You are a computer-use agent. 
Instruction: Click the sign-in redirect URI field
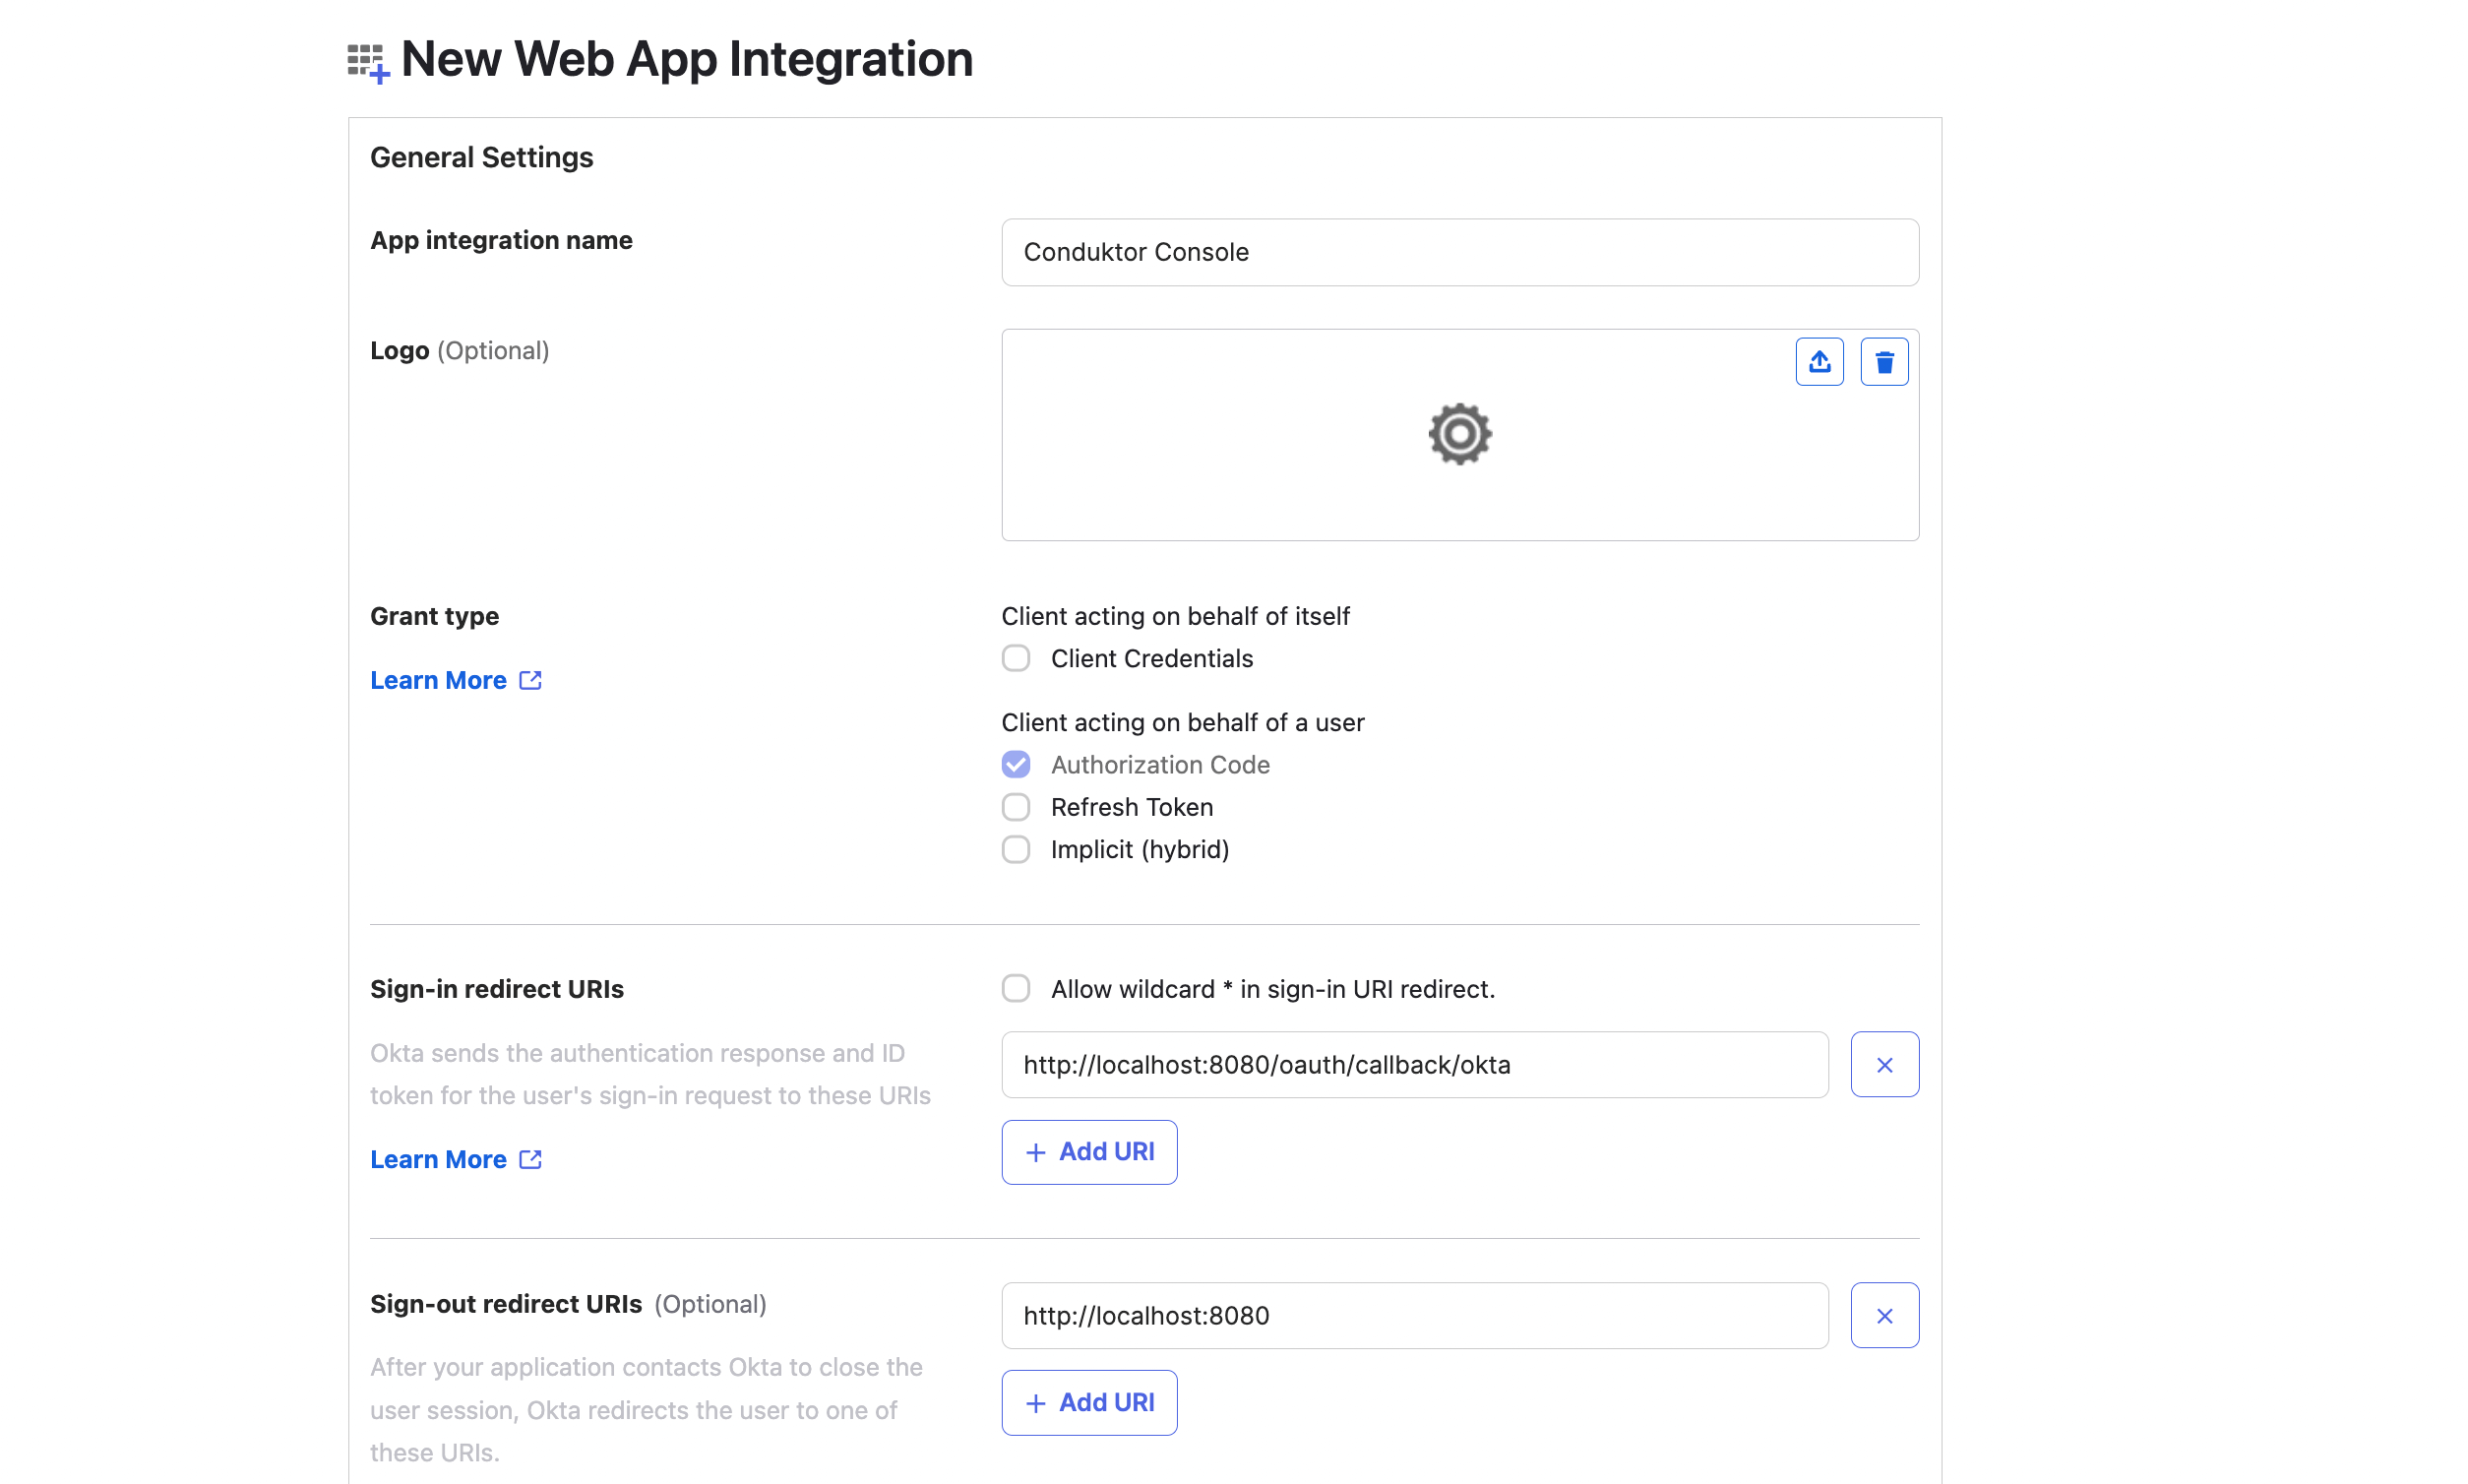pyautogui.click(x=1415, y=1065)
